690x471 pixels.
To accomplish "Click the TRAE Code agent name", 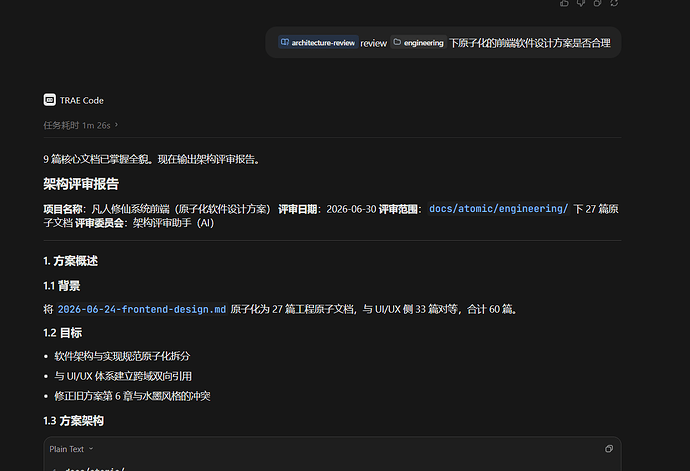I will 82,100.
